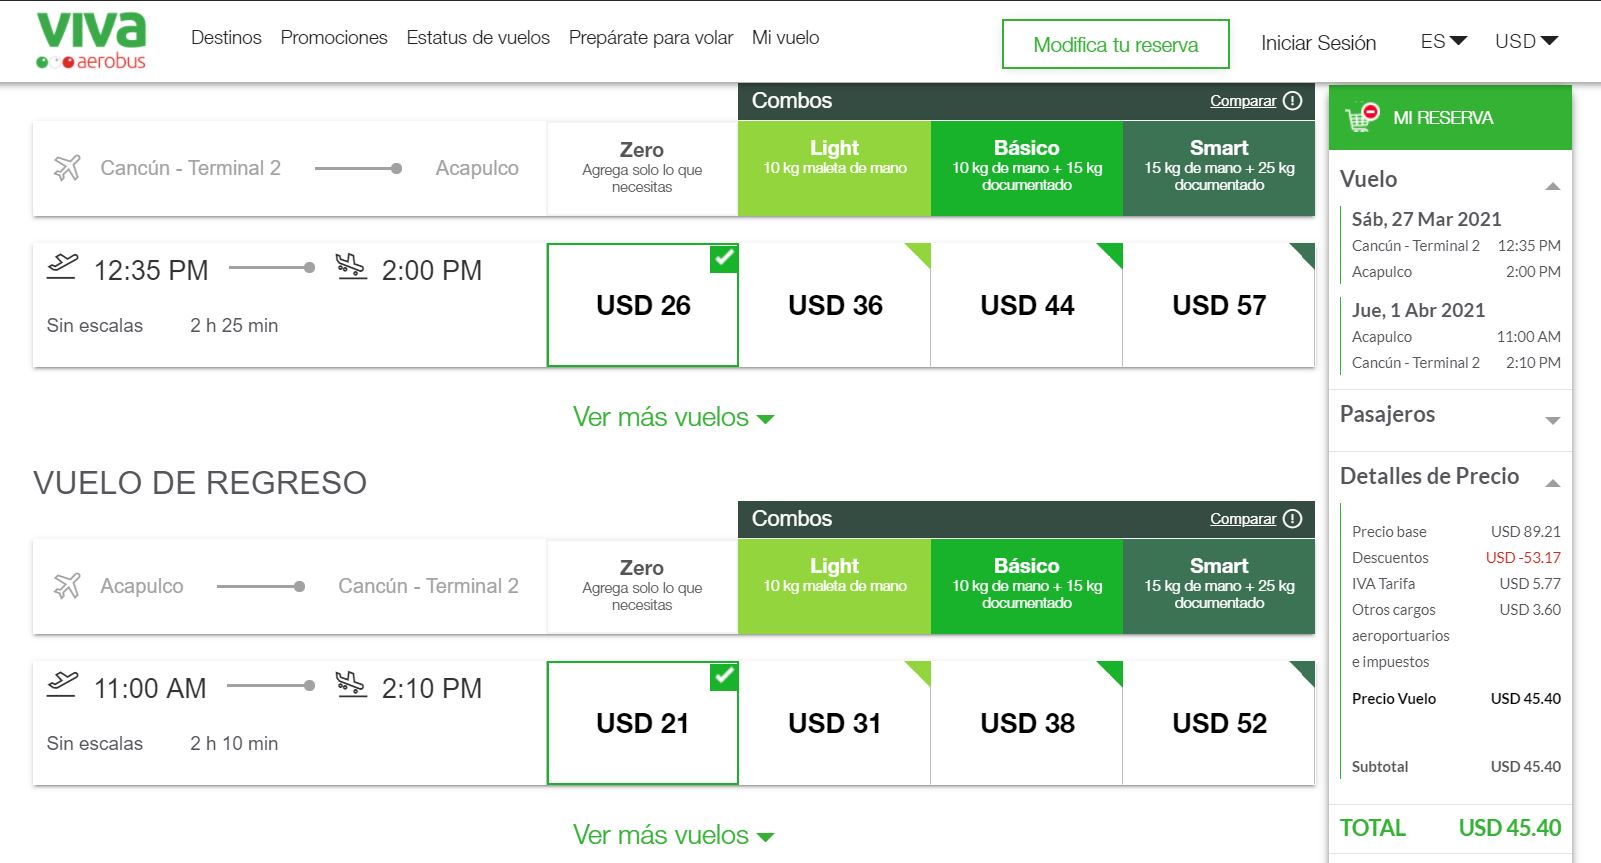1601x863 pixels.
Task: Click takeoff icon beside 12:35 PM departure
Action: [62, 267]
